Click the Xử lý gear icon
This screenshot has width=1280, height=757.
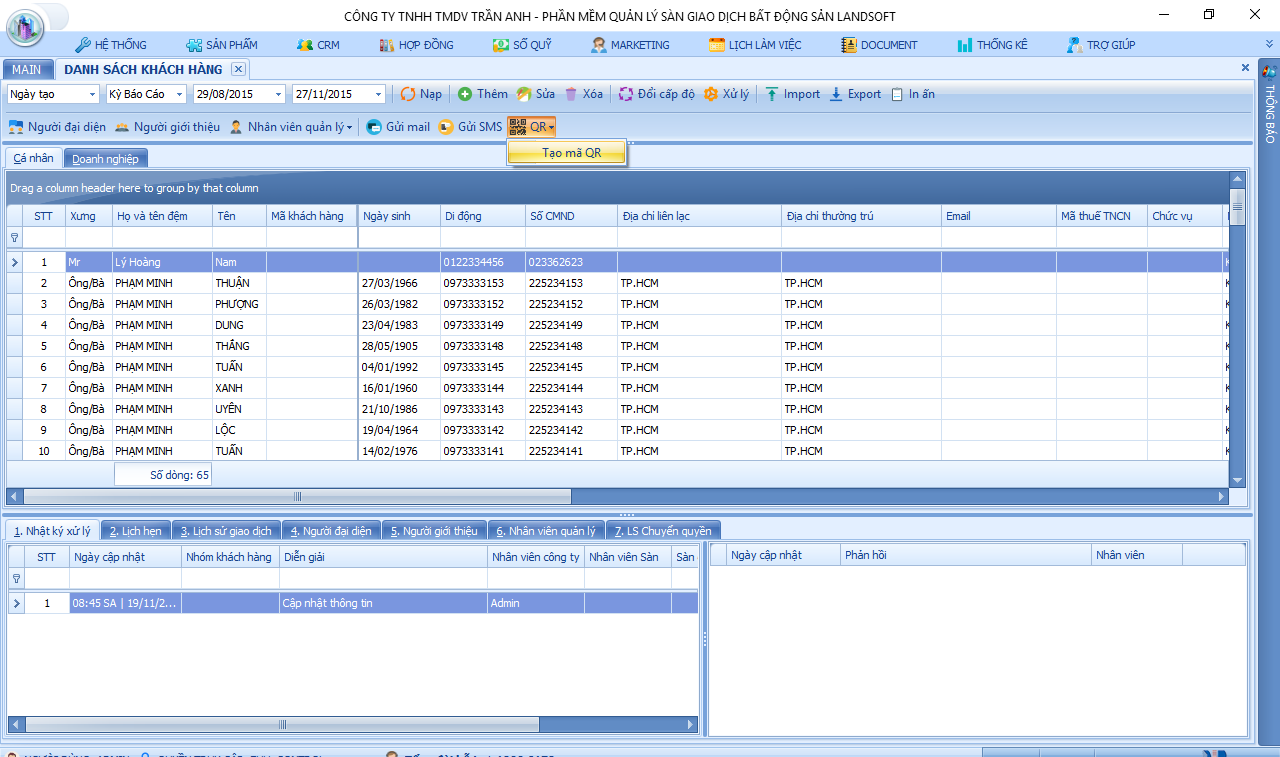711,94
